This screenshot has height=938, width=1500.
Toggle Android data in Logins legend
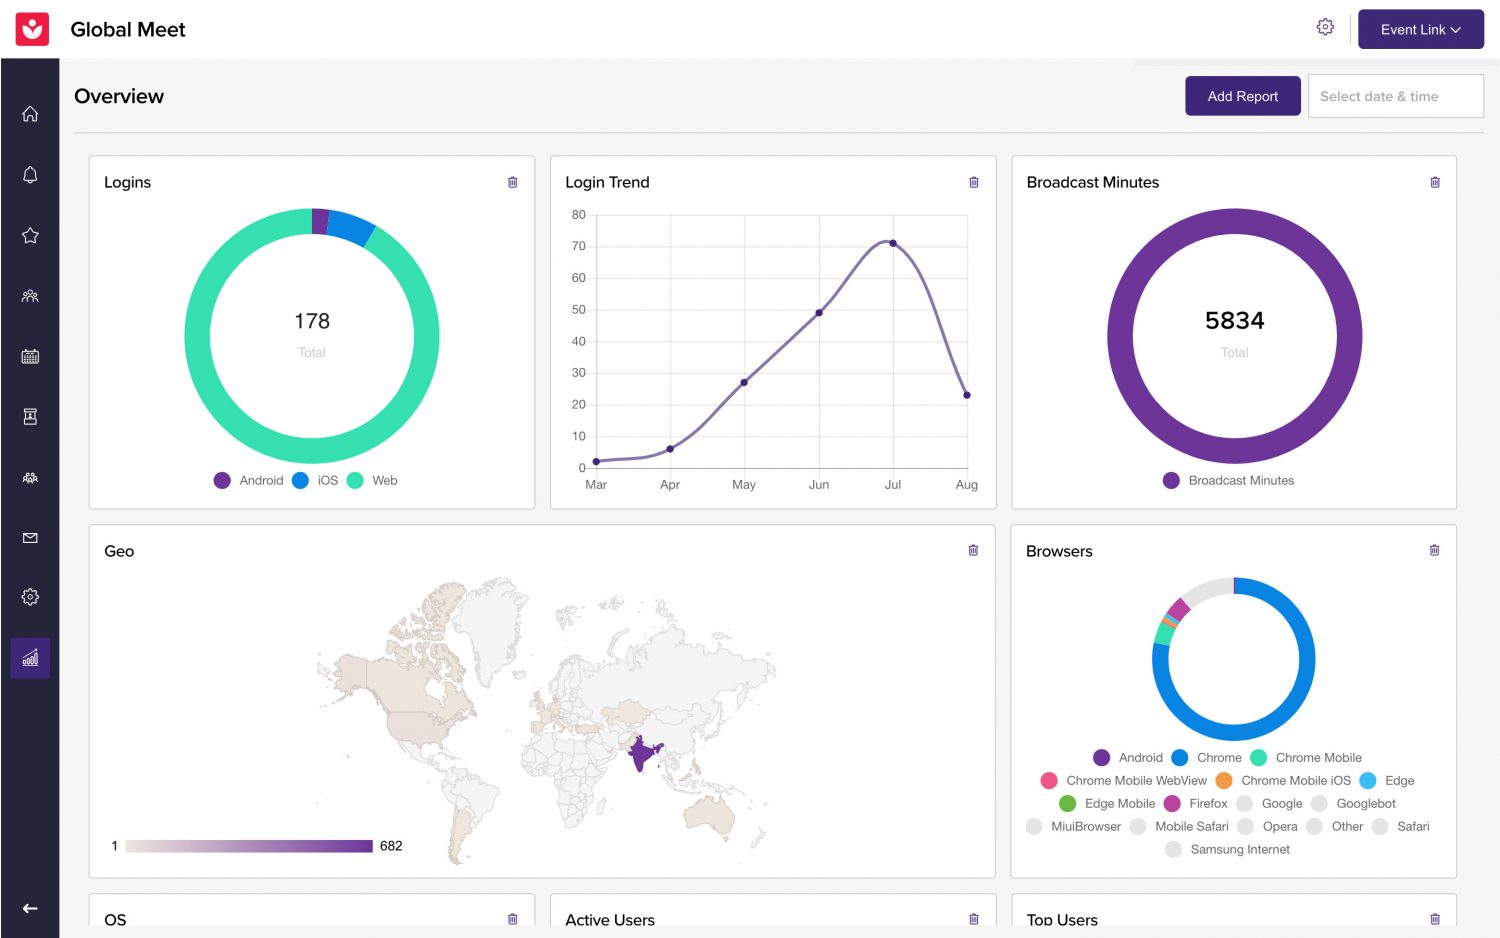(x=248, y=480)
